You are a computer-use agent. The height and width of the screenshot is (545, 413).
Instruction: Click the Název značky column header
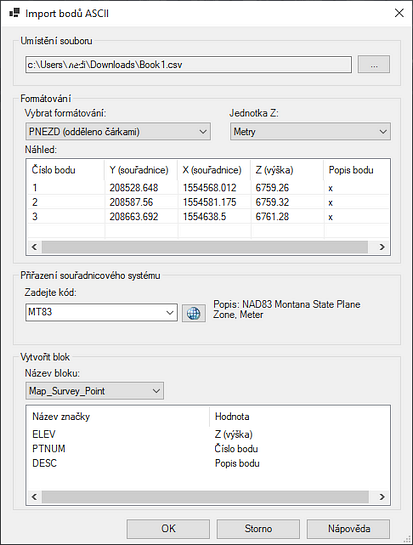118,416
